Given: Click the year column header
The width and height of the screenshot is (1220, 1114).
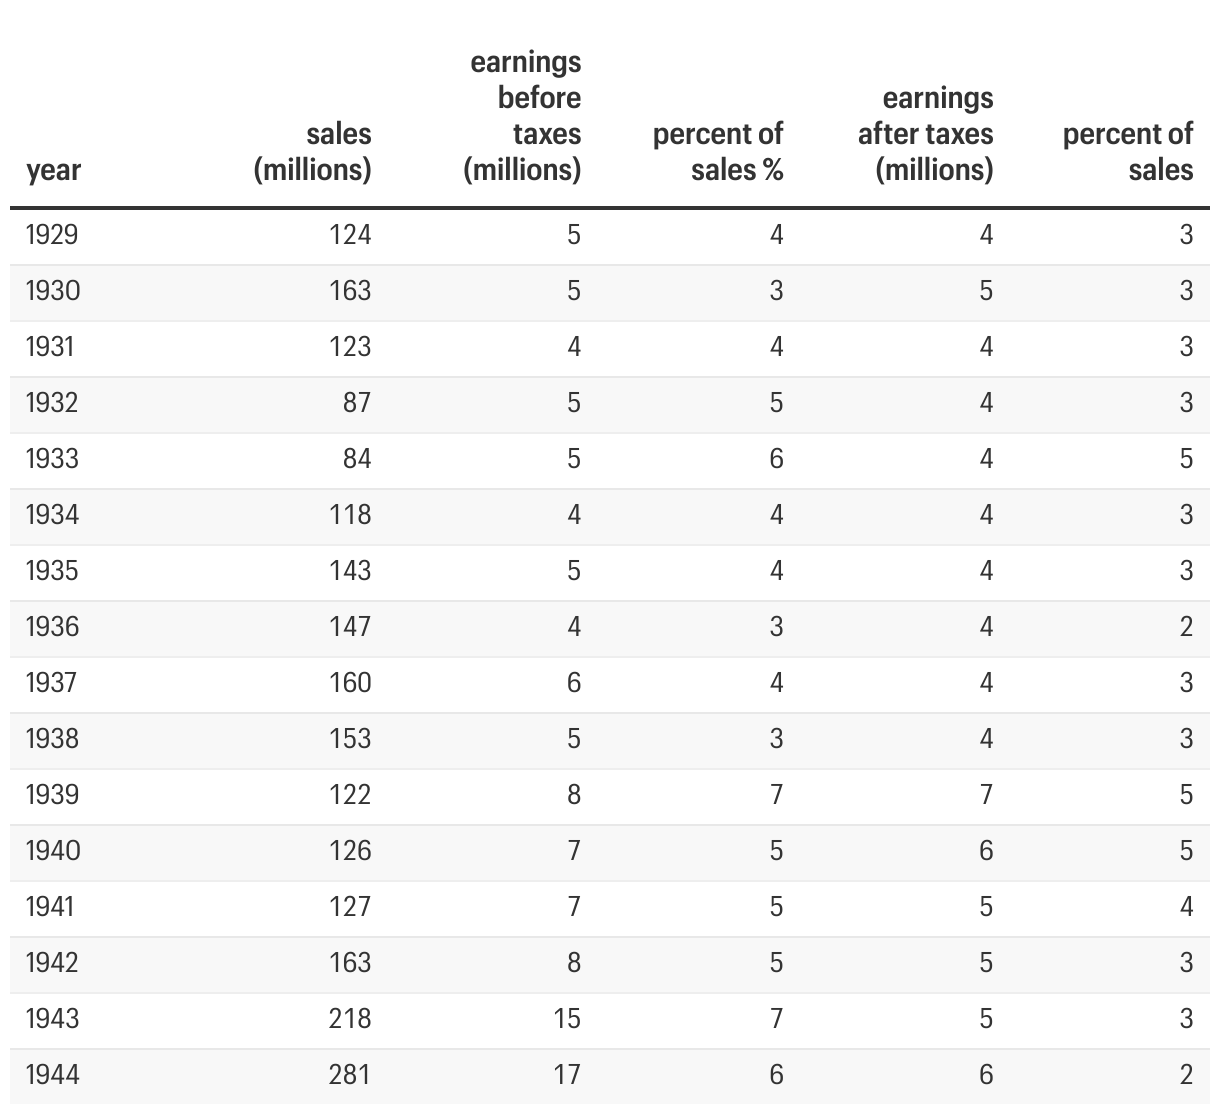Looking at the screenshot, I should [53, 170].
